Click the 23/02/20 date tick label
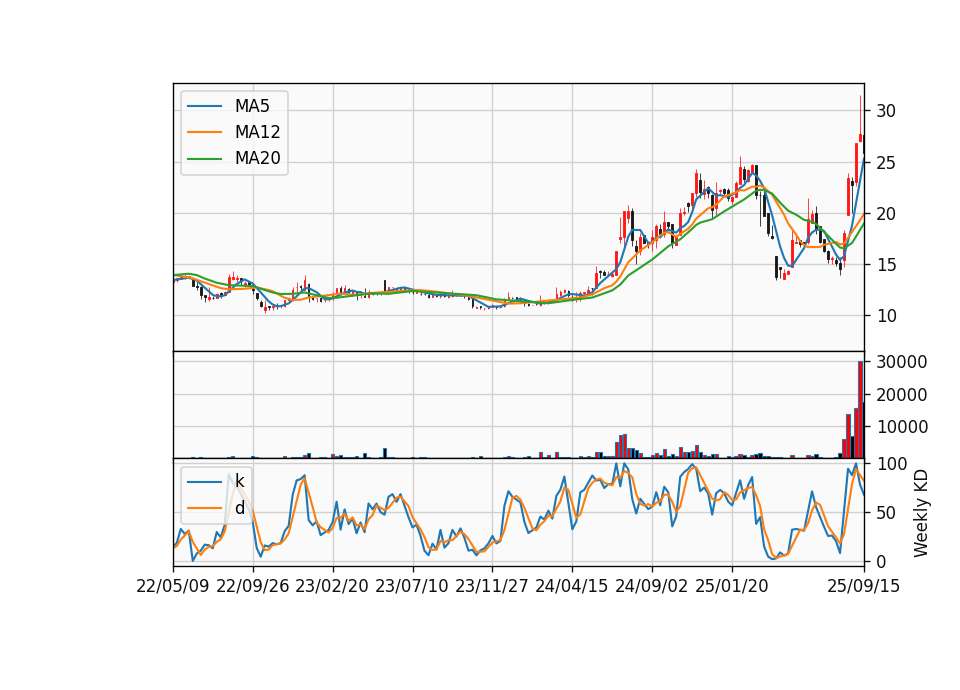 click(332, 586)
